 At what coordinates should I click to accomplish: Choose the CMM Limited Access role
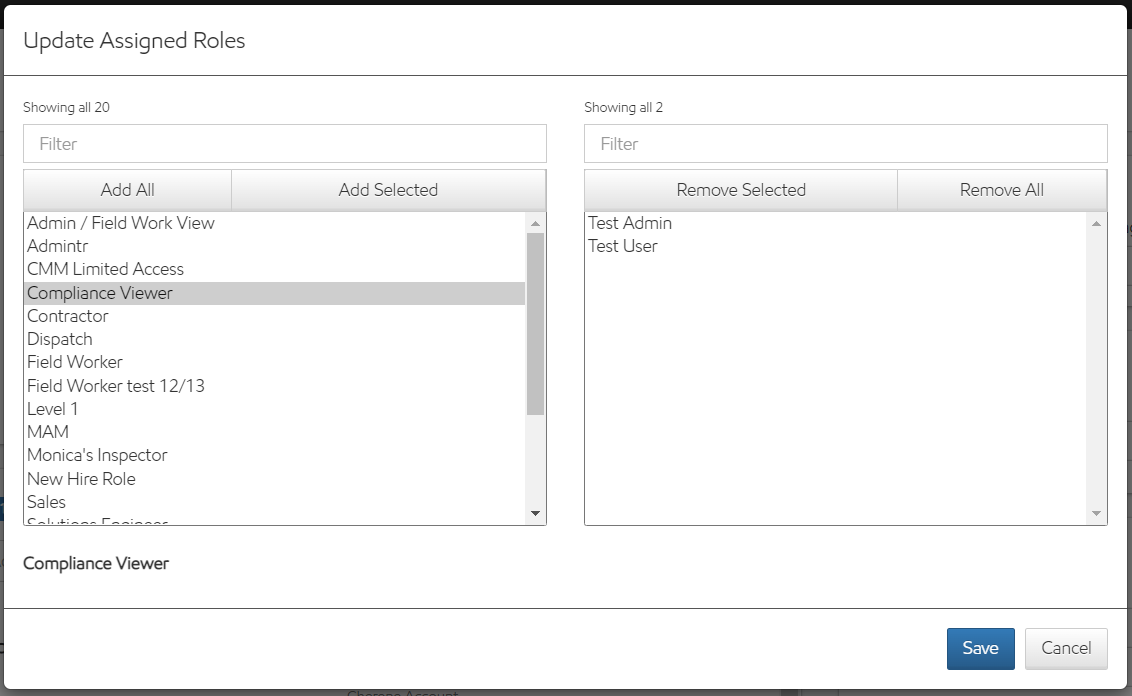(106, 269)
